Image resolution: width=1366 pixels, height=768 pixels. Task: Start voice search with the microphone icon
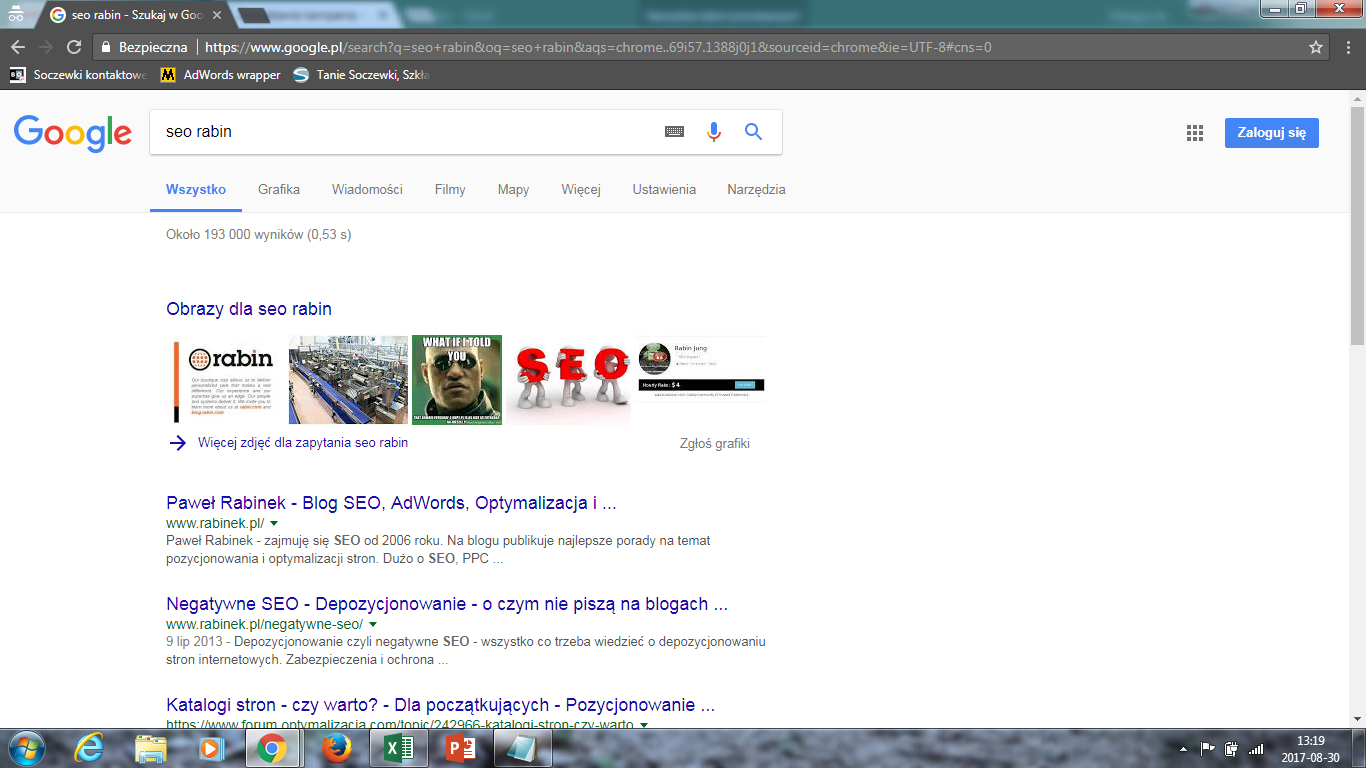click(713, 132)
